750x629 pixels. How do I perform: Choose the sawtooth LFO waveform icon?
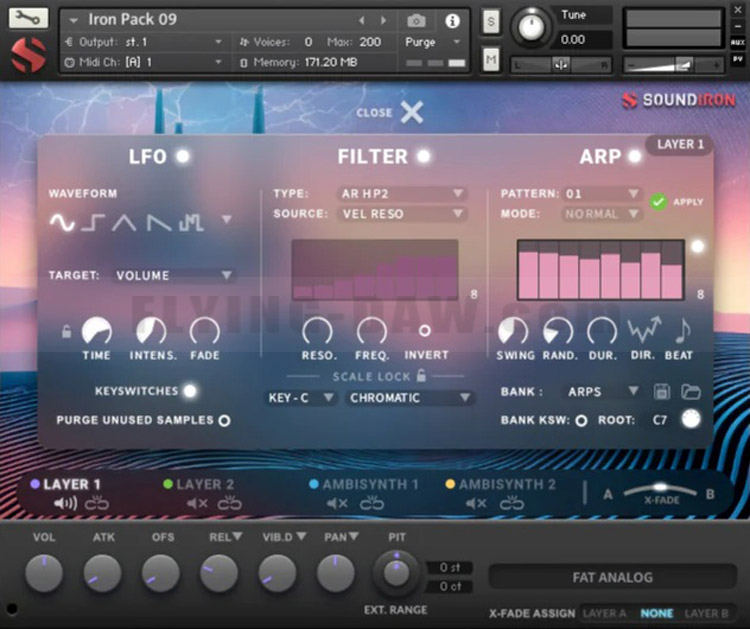coord(158,223)
